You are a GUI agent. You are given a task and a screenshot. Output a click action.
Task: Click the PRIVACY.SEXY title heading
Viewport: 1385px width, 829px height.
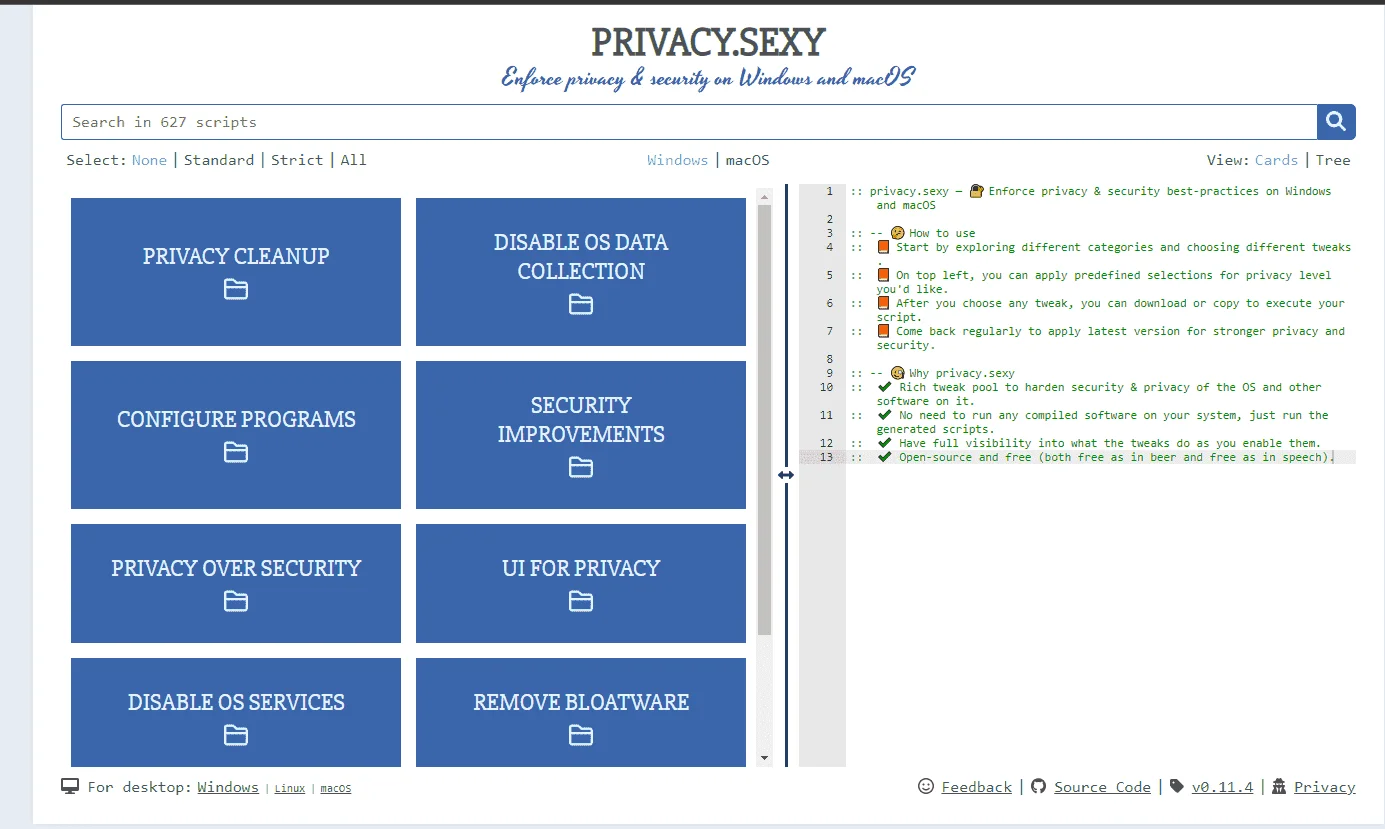pyautogui.click(x=708, y=42)
